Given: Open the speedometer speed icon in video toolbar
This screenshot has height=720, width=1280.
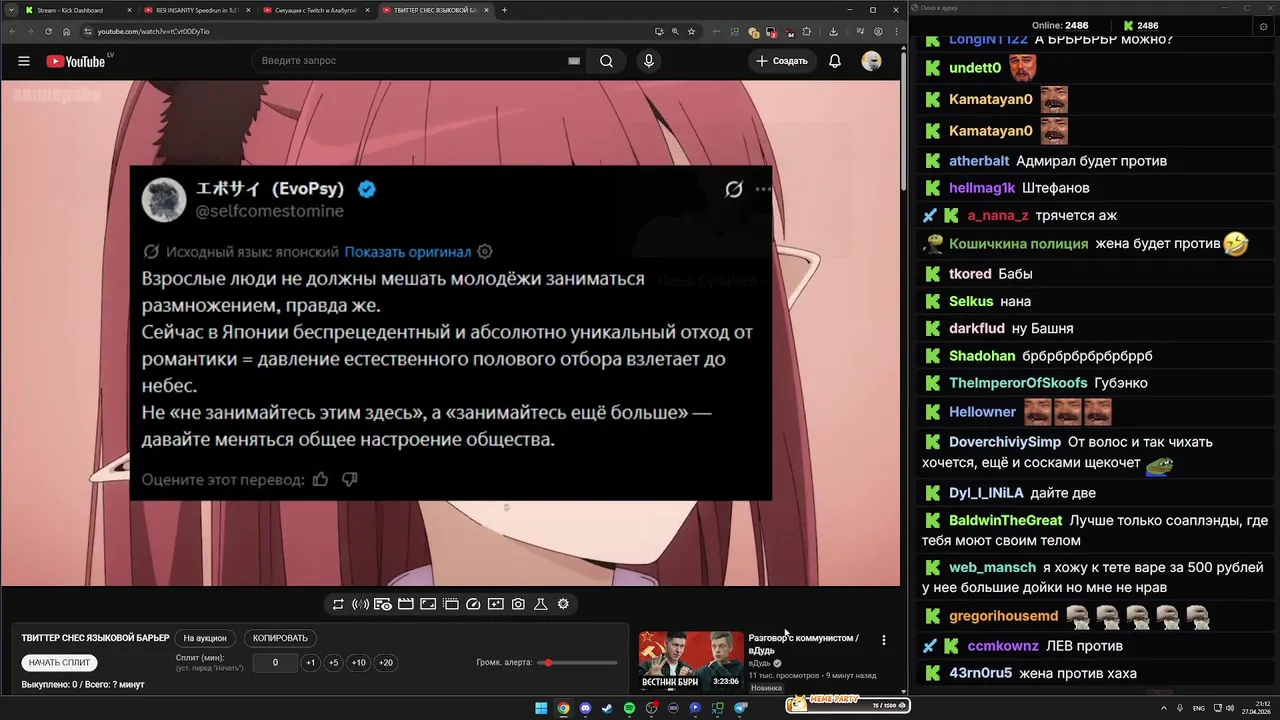Looking at the screenshot, I should point(473,604).
